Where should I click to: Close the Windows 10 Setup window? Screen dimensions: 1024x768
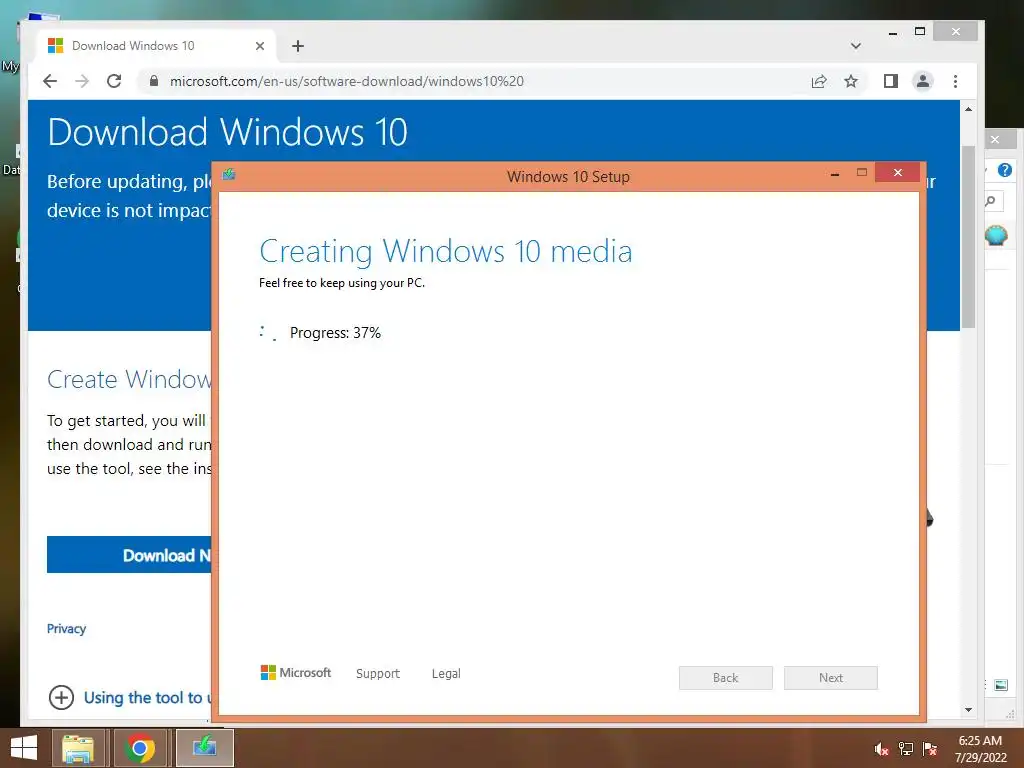[897, 172]
